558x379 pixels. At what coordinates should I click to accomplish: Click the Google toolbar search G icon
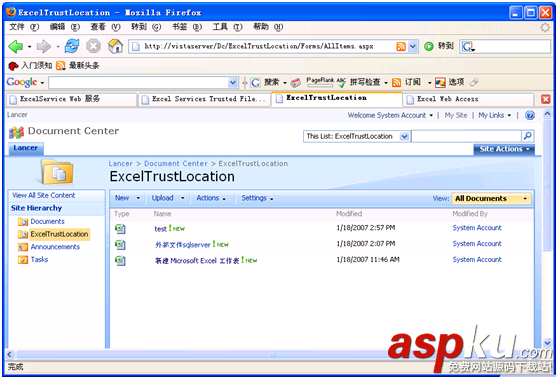255,83
